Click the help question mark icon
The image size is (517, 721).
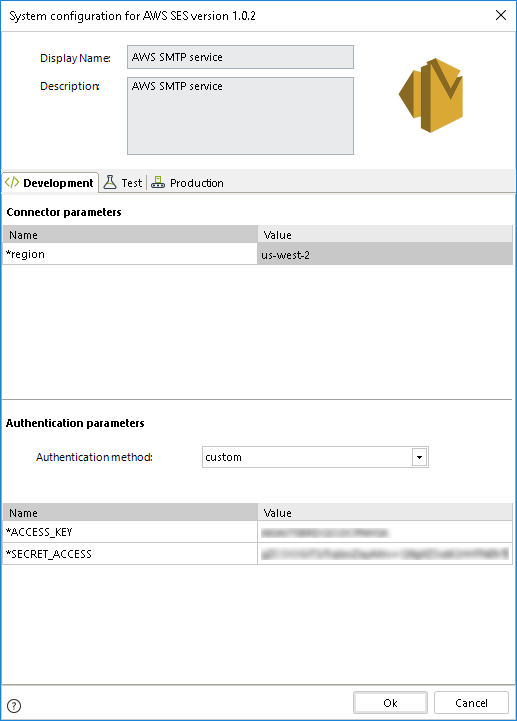pos(14,705)
